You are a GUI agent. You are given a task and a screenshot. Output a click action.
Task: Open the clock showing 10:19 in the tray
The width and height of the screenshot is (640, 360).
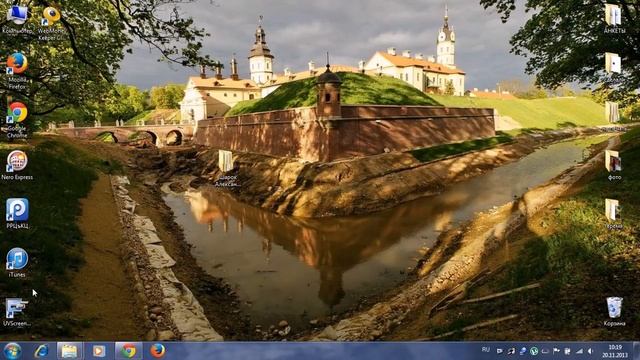(x=615, y=351)
